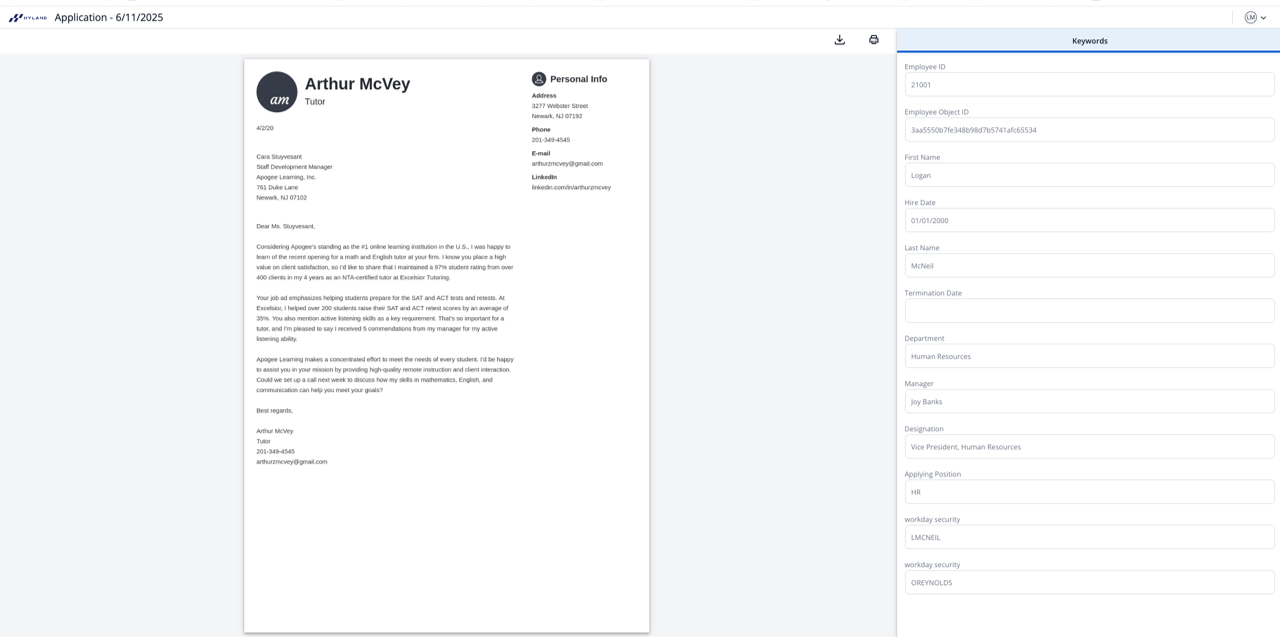Click the 3277 Webster Street address line
This screenshot has width=1280, height=637.
click(560, 106)
